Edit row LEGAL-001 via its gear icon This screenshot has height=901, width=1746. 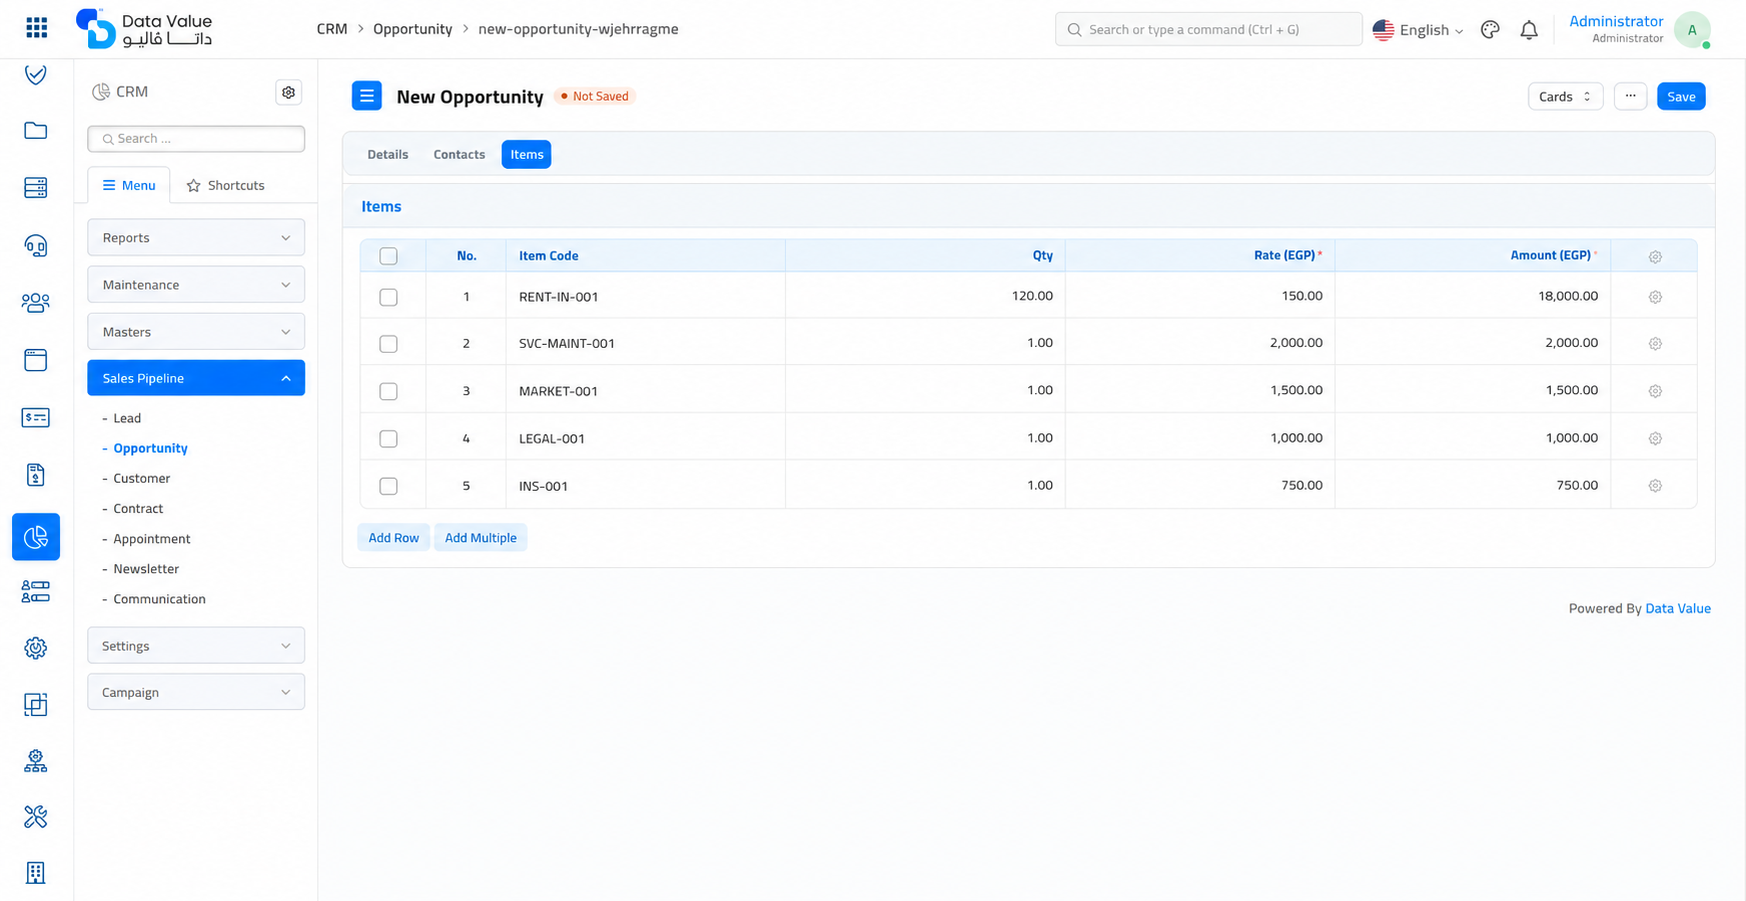click(x=1655, y=438)
